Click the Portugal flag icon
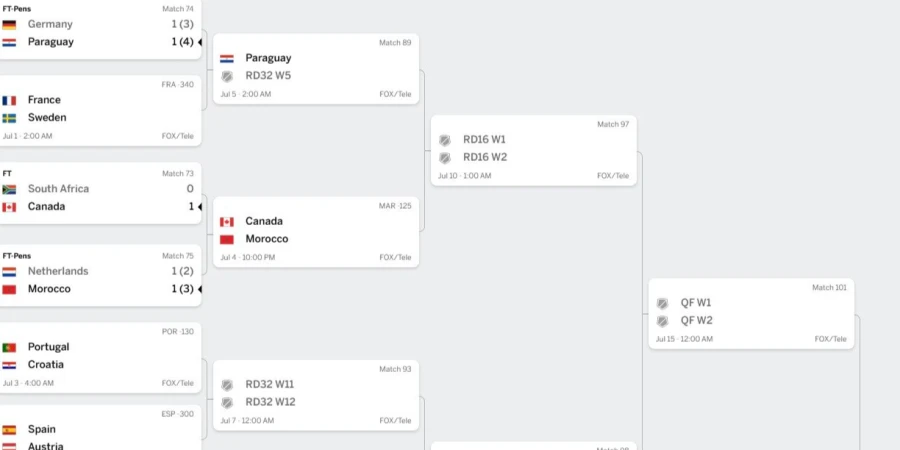The width and height of the screenshot is (900, 450). [x=9, y=347]
